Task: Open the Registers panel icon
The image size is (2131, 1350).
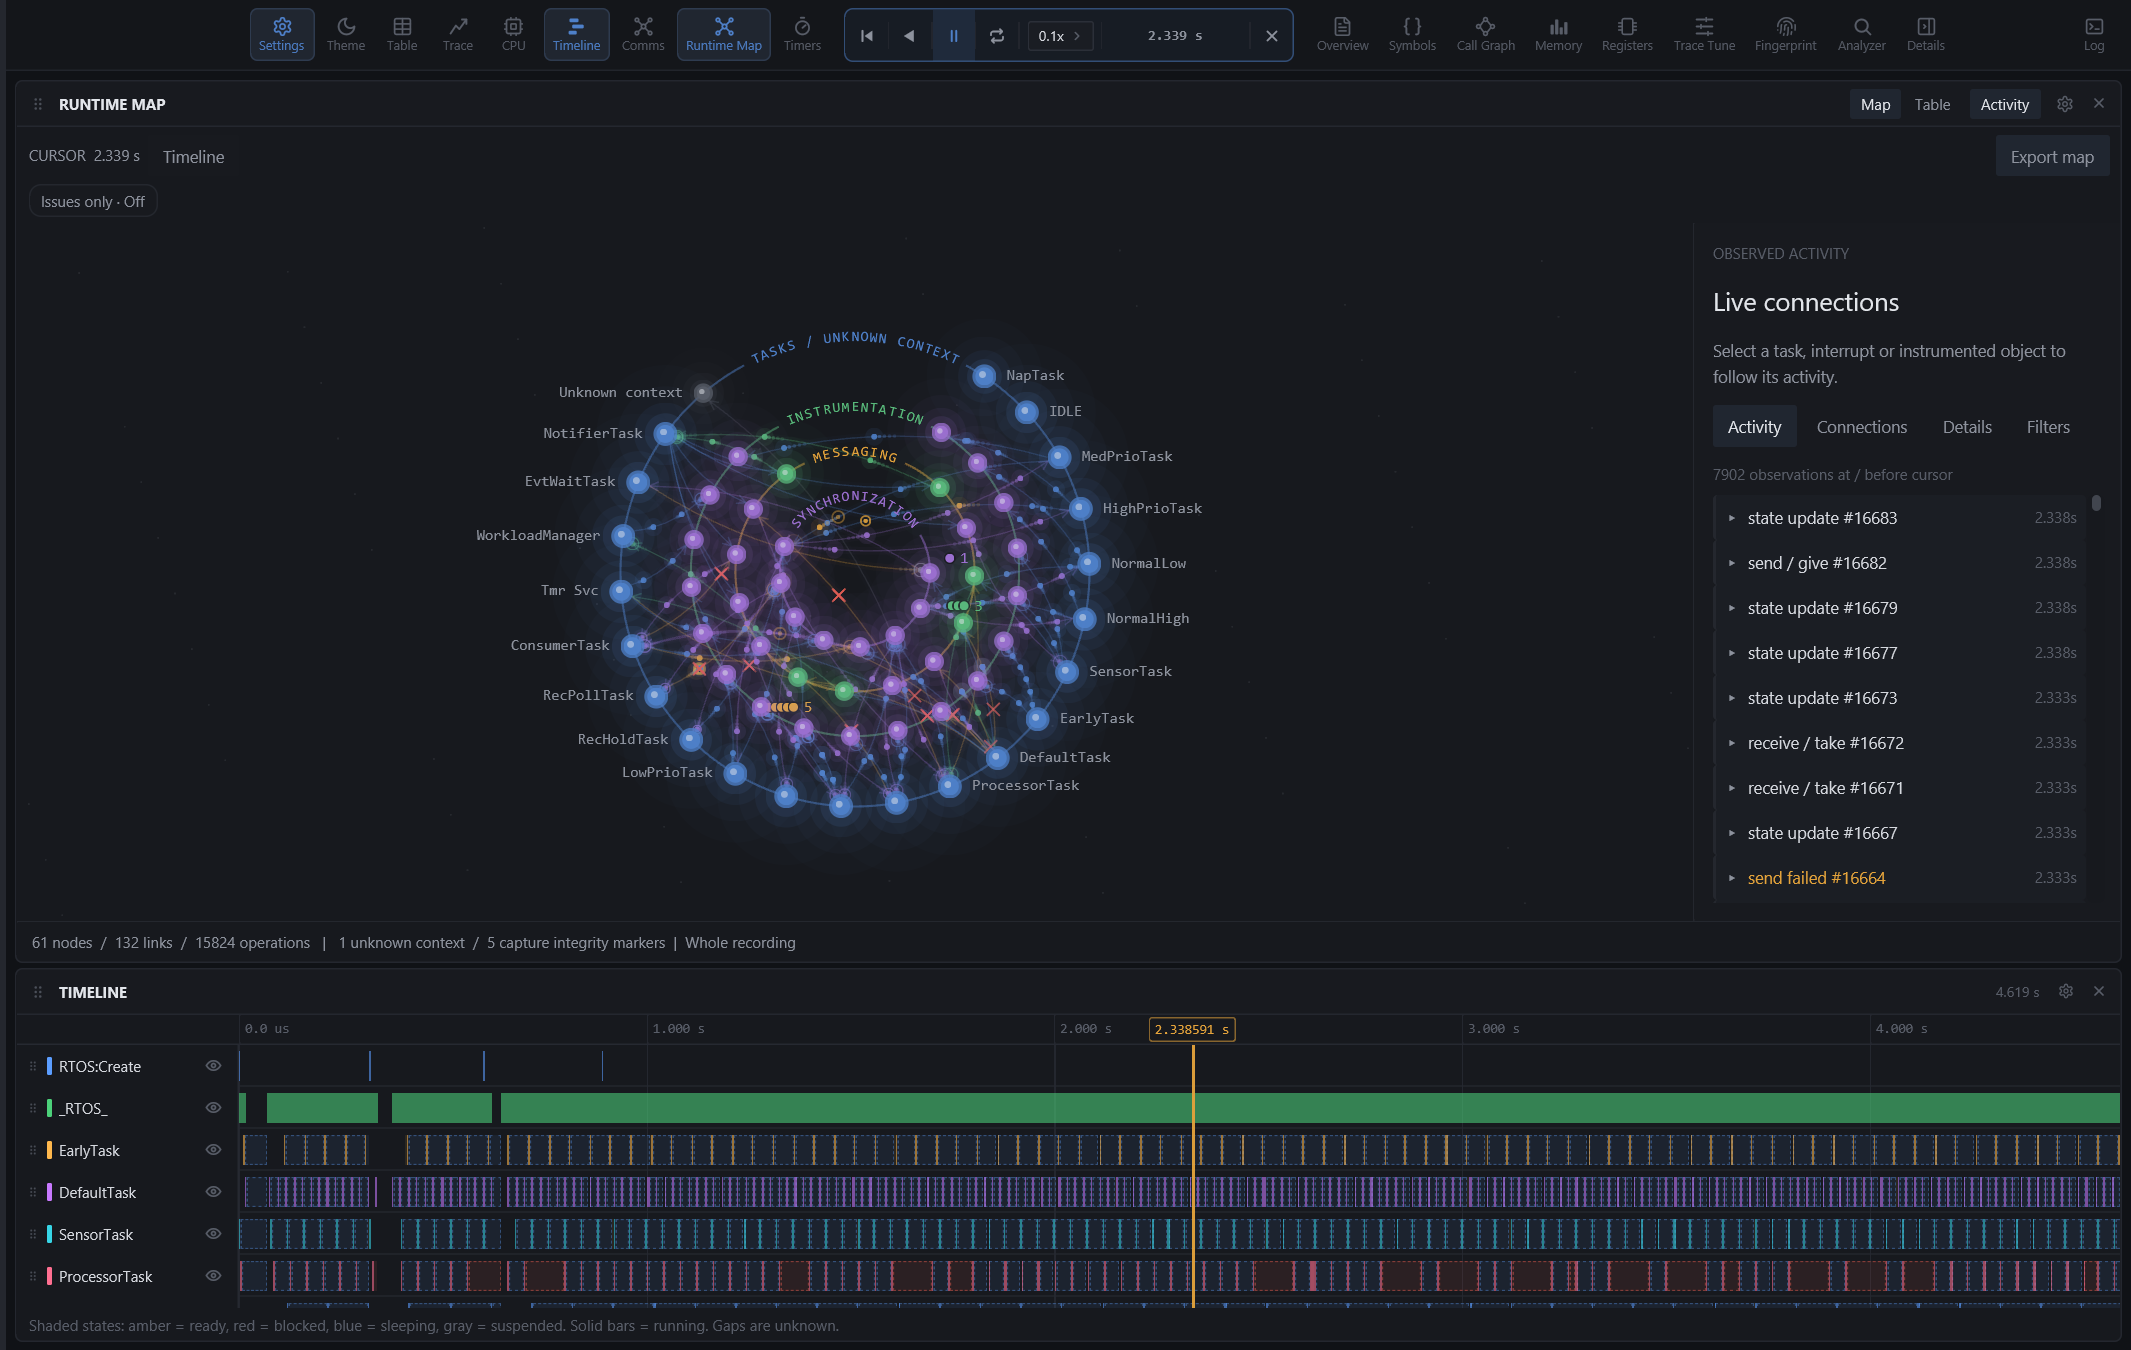Action: point(1627,35)
